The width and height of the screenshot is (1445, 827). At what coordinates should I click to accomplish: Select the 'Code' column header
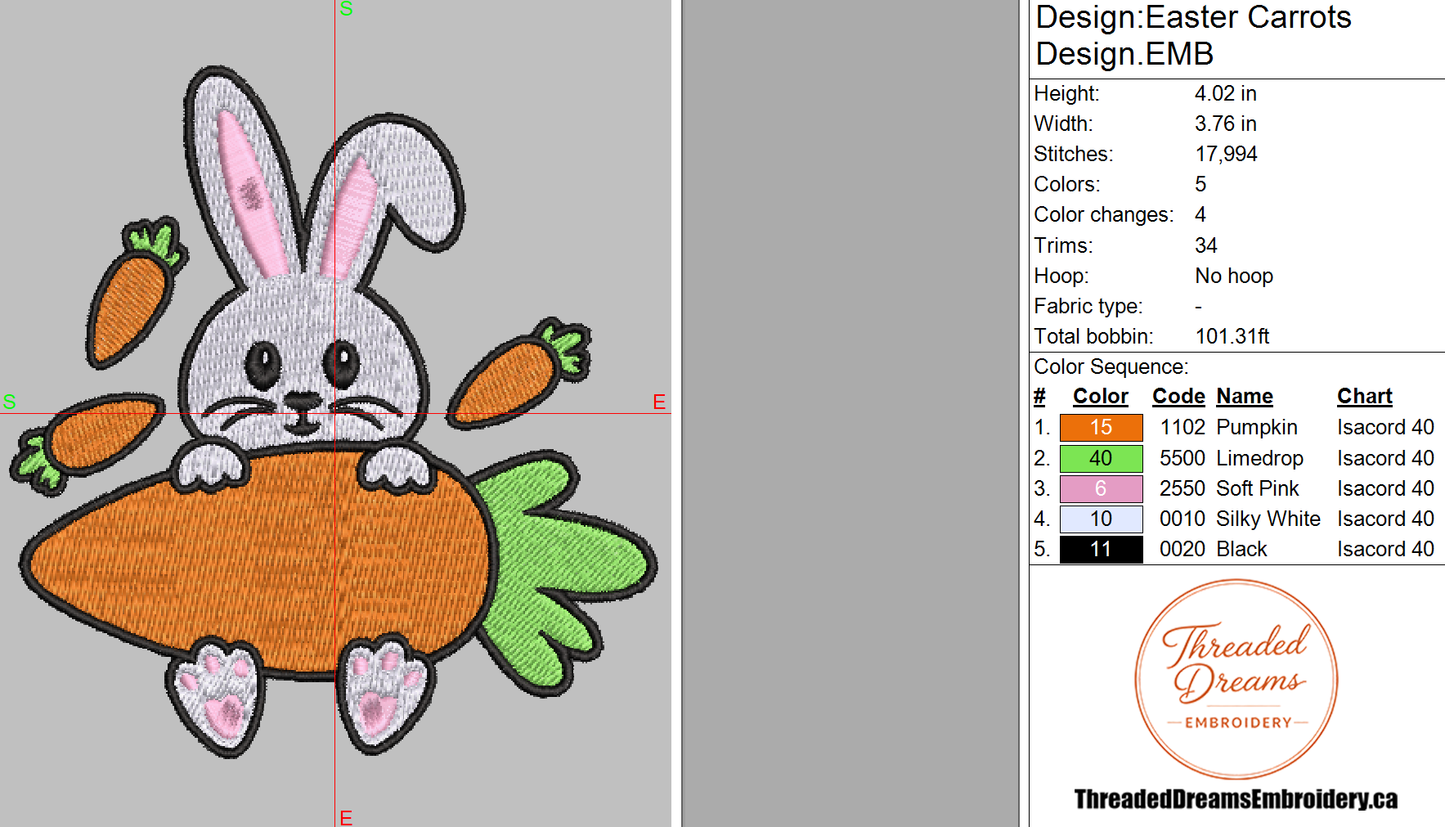tap(1179, 397)
